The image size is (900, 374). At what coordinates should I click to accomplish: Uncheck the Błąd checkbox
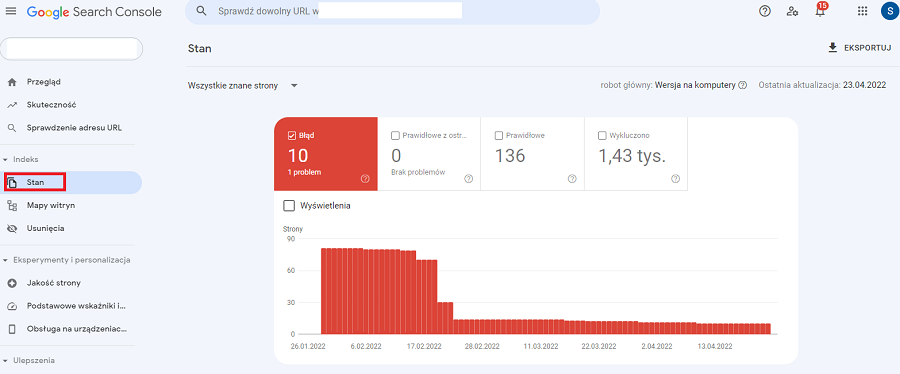point(291,136)
